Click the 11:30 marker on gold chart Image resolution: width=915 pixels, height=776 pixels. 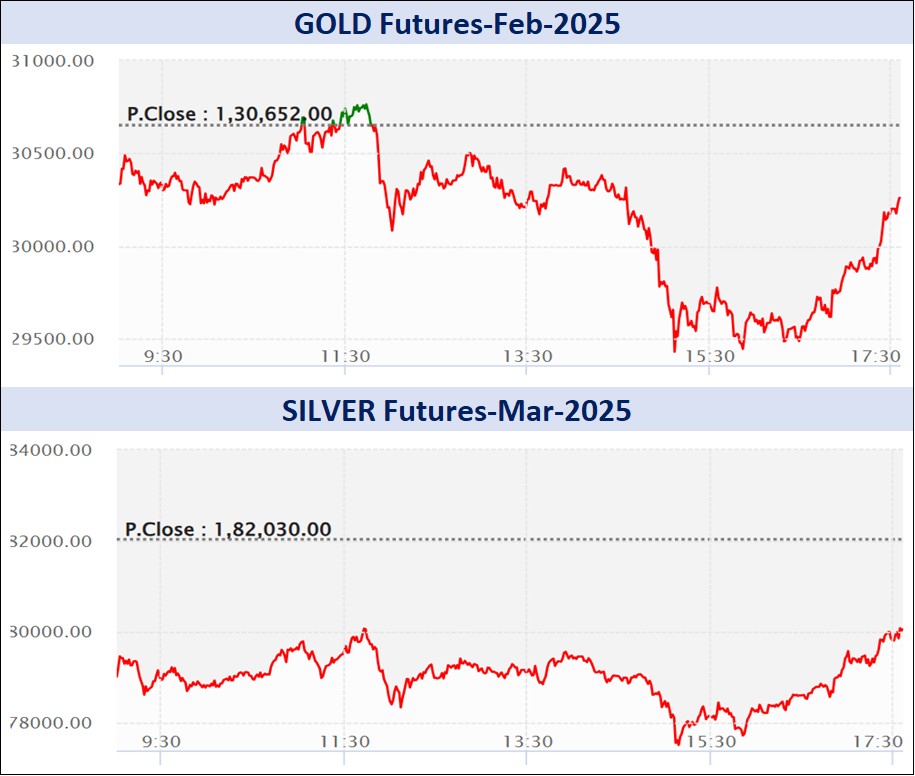(343, 355)
